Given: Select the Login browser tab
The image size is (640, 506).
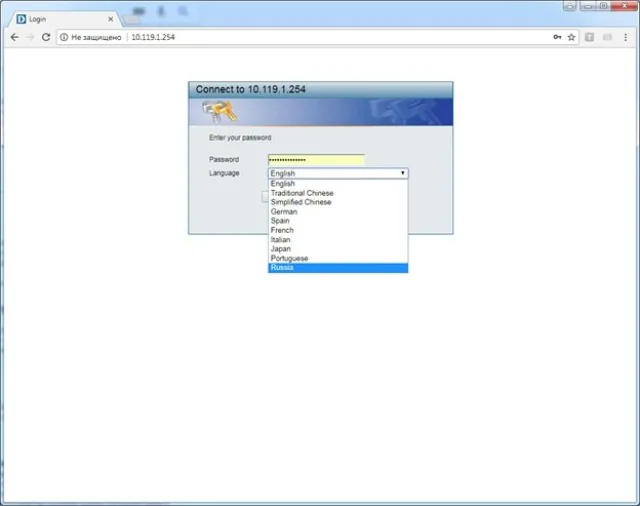Looking at the screenshot, I should click(64, 19).
